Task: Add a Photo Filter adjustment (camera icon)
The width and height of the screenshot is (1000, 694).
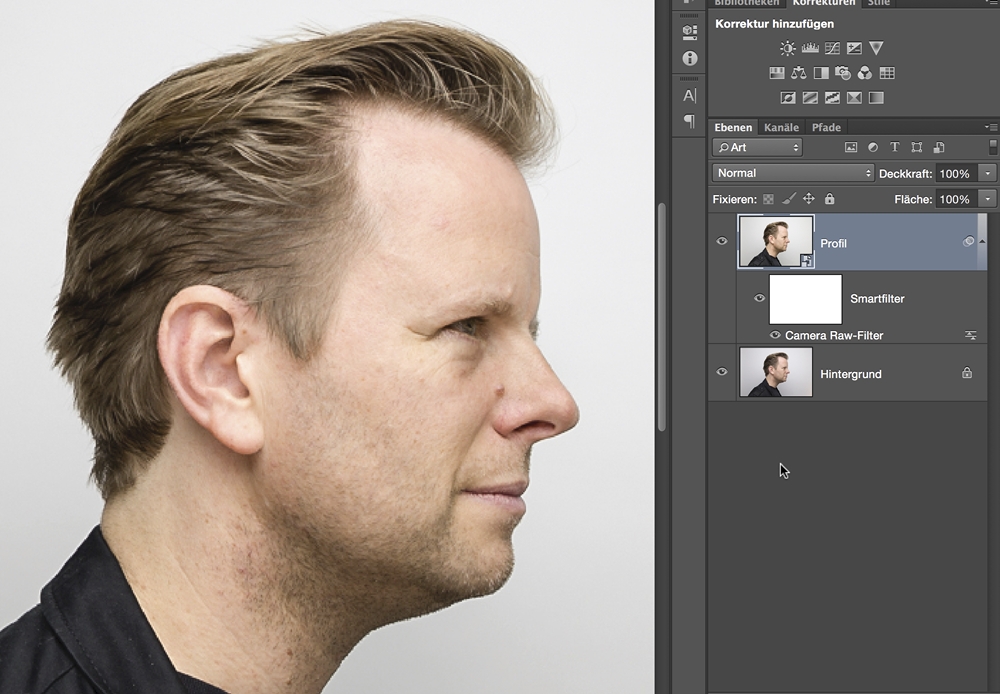Action: coord(842,73)
